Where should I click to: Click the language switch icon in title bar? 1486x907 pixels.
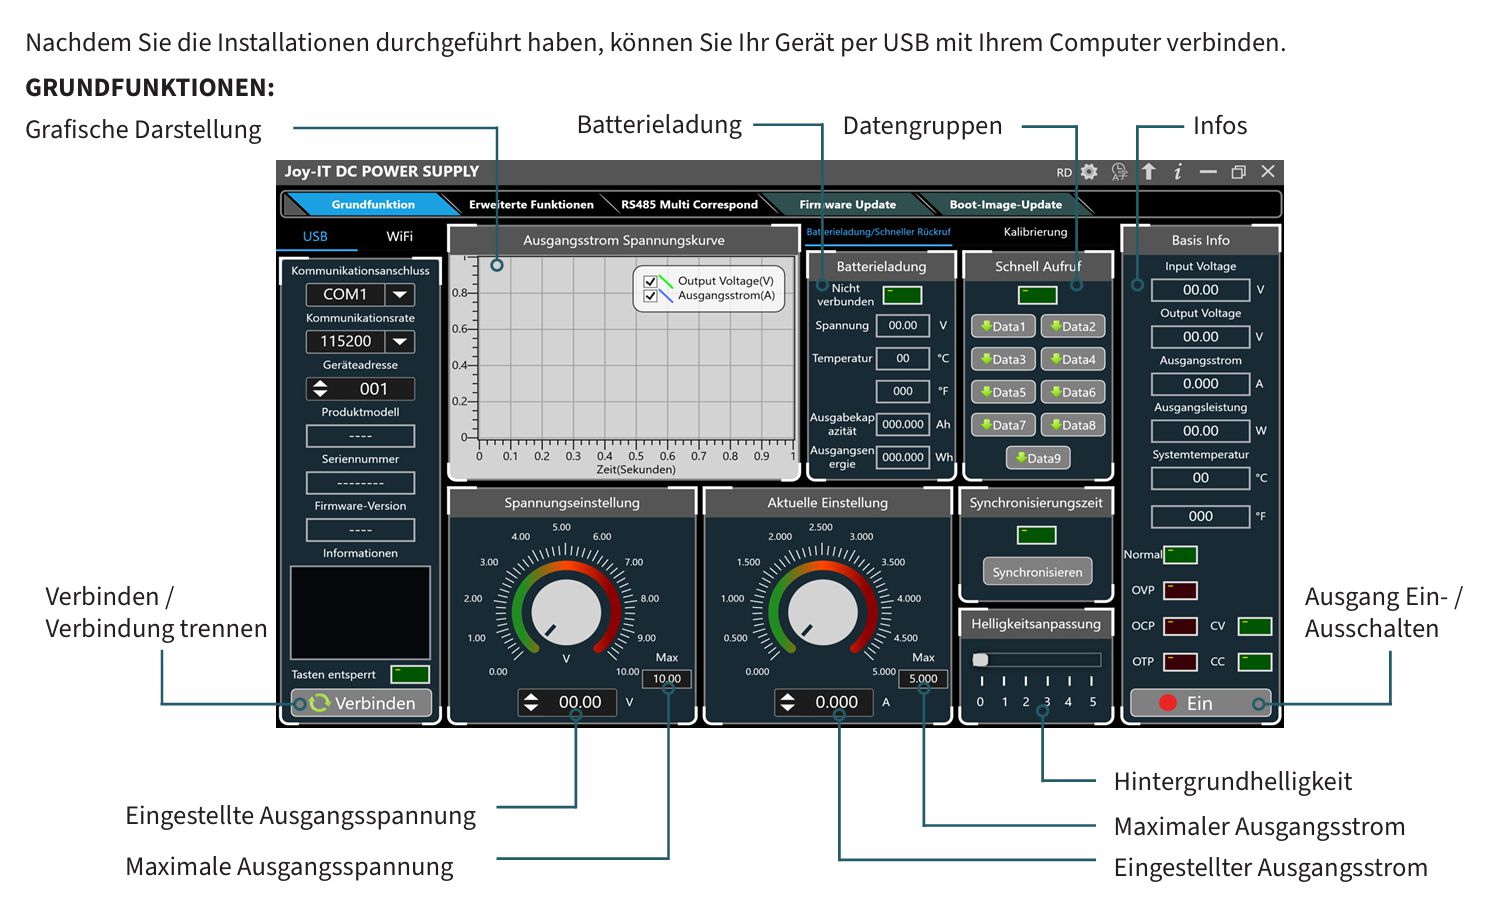pyautogui.click(x=1119, y=172)
